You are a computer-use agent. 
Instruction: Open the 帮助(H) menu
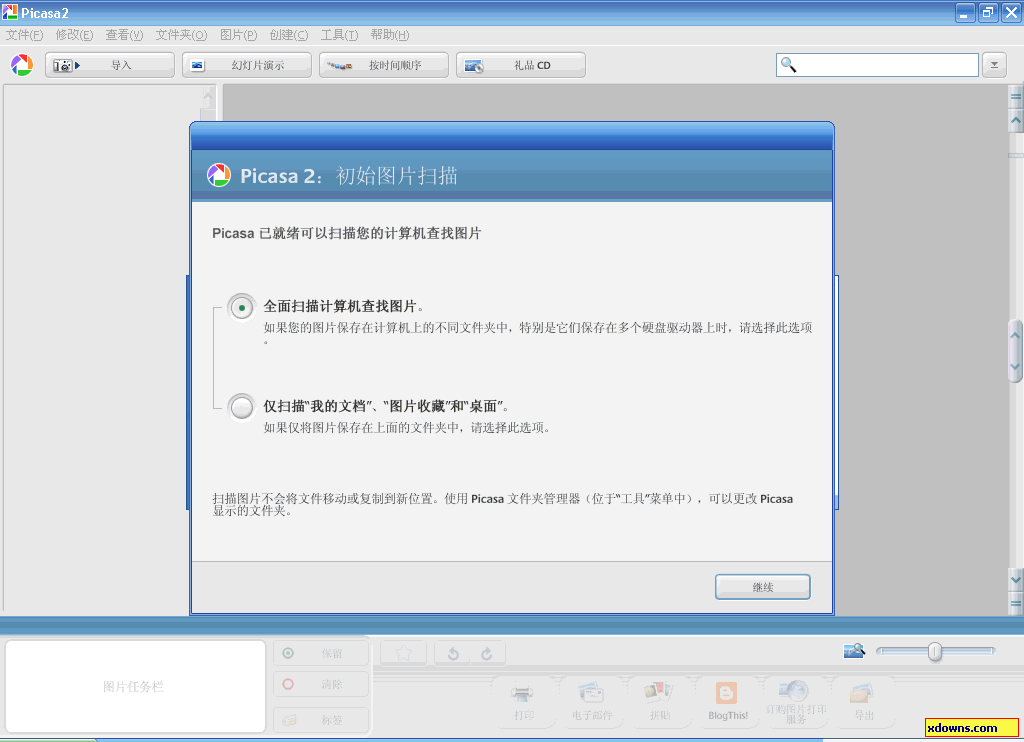coord(390,35)
